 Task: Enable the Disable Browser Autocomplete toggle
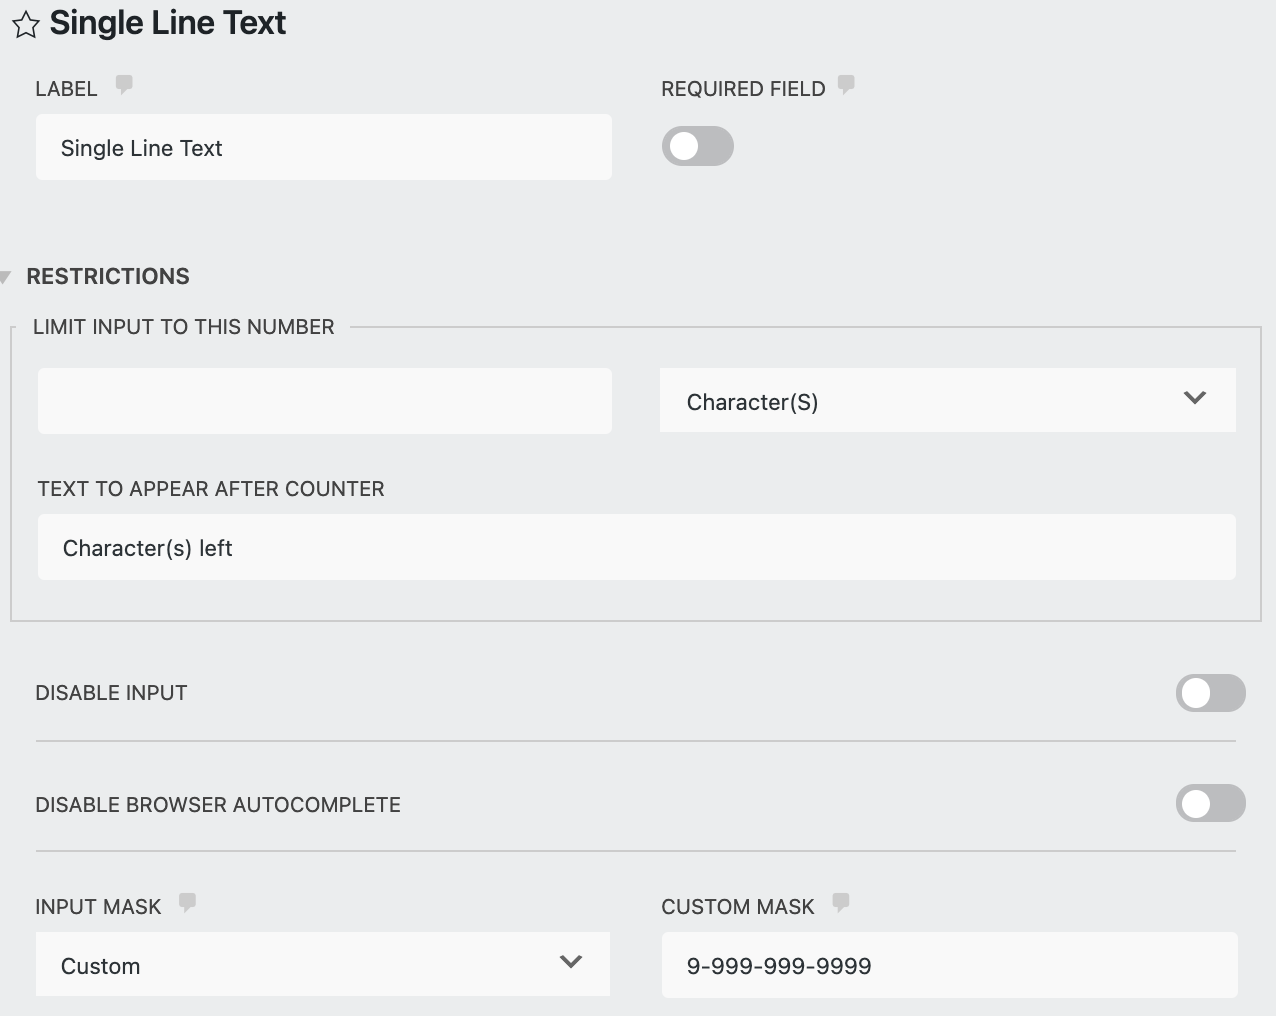(x=1210, y=803)
